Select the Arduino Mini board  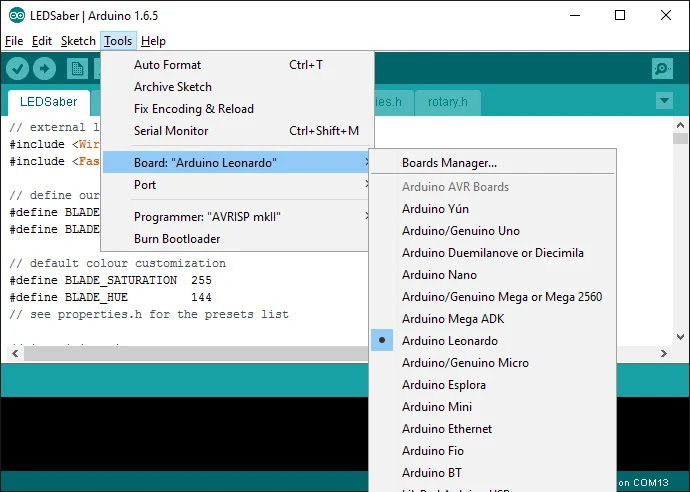[493, 407]
